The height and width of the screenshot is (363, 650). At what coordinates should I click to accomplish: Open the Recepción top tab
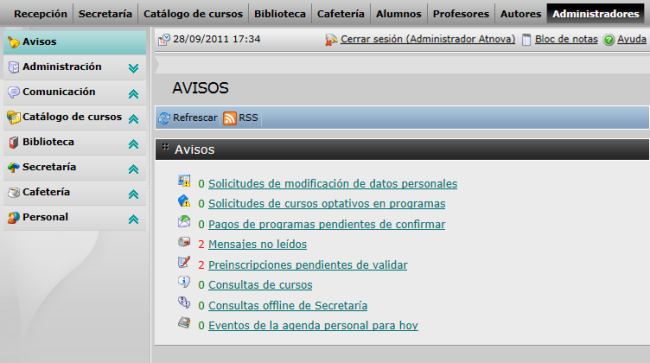(41, 14)
